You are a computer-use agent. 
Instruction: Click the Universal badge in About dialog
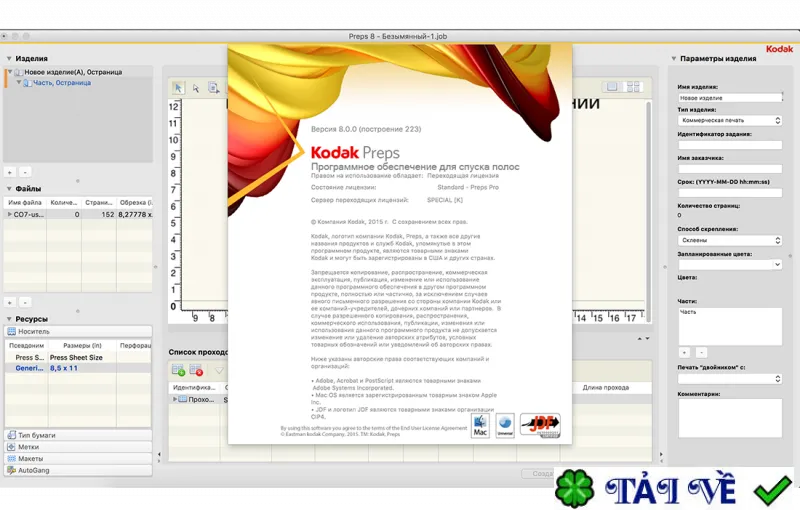pos(505,425)
